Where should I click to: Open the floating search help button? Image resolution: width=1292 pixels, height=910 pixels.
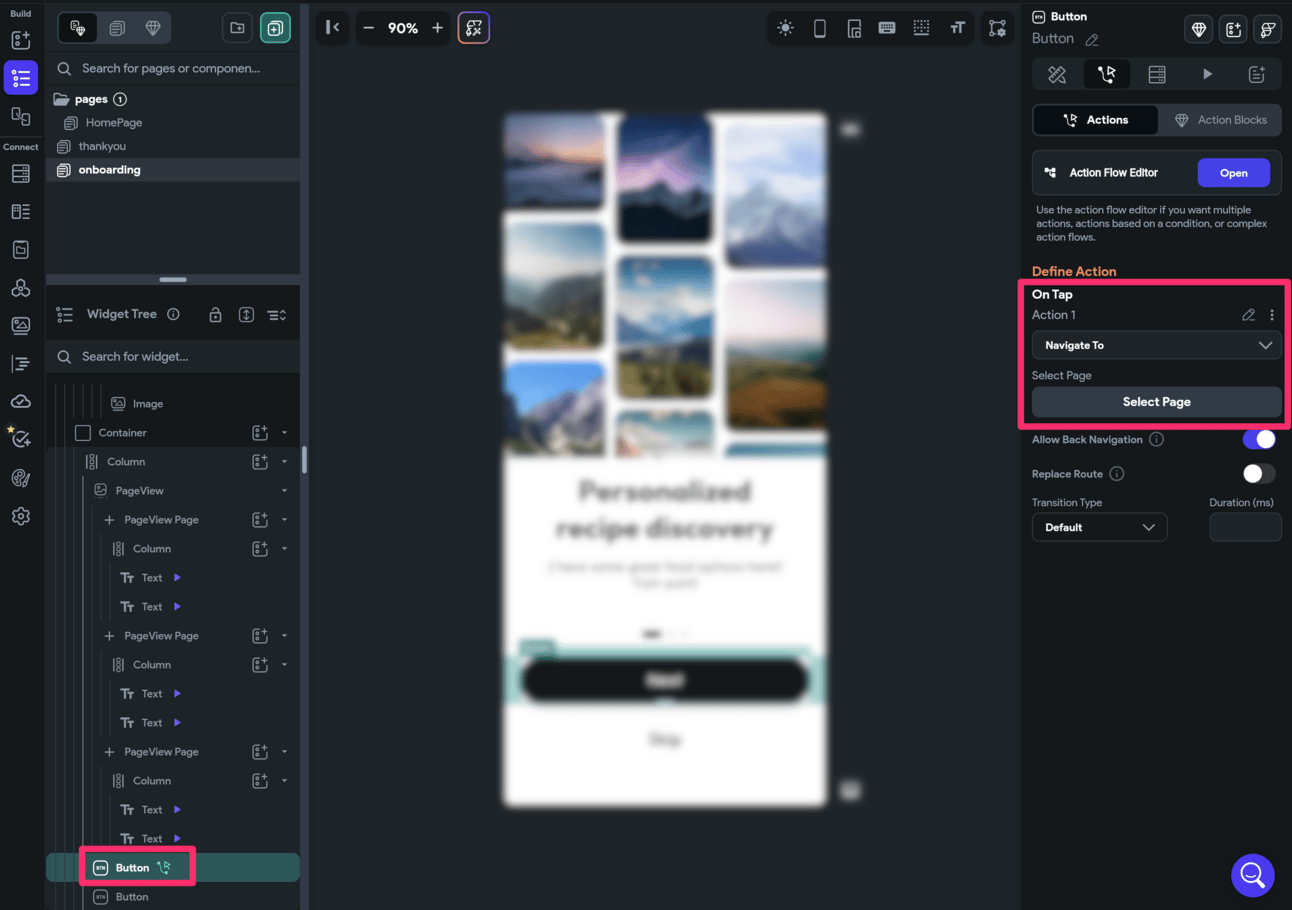[x=1253, y=875]
